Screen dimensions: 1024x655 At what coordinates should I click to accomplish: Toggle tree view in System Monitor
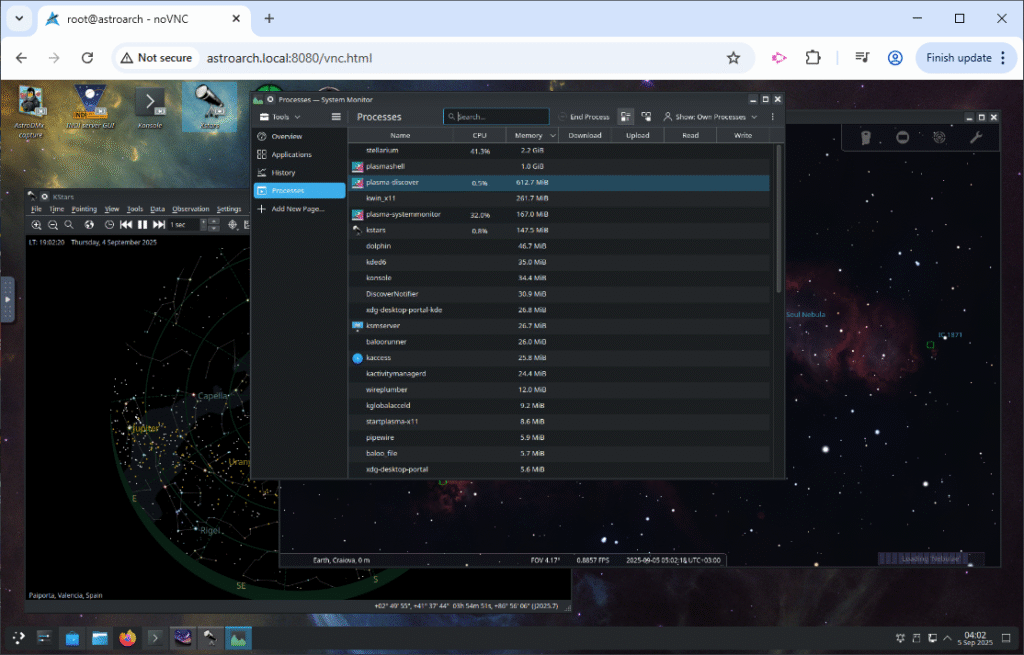click(x=646, y=117)
